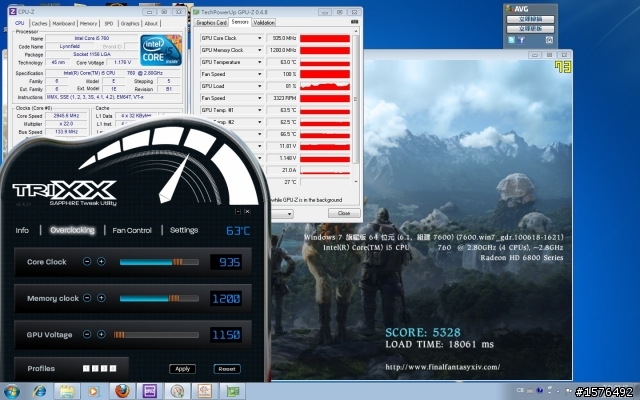Image resolution: width=640 pixels, height=400 pixels.
Task: Open GPU Load sensor dropdown
Action: coord(259,86)
